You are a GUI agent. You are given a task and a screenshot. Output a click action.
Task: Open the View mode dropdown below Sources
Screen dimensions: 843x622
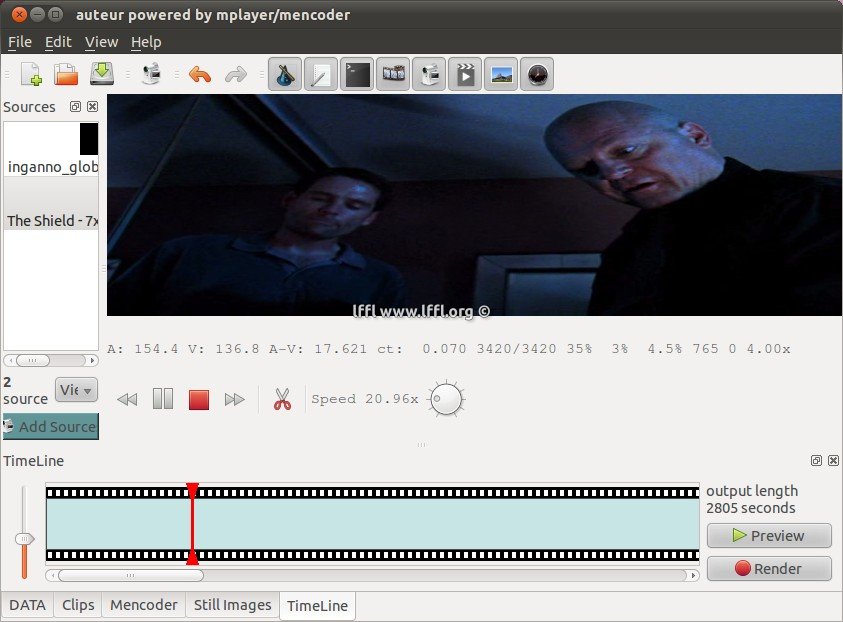click(x=76, y=389)
